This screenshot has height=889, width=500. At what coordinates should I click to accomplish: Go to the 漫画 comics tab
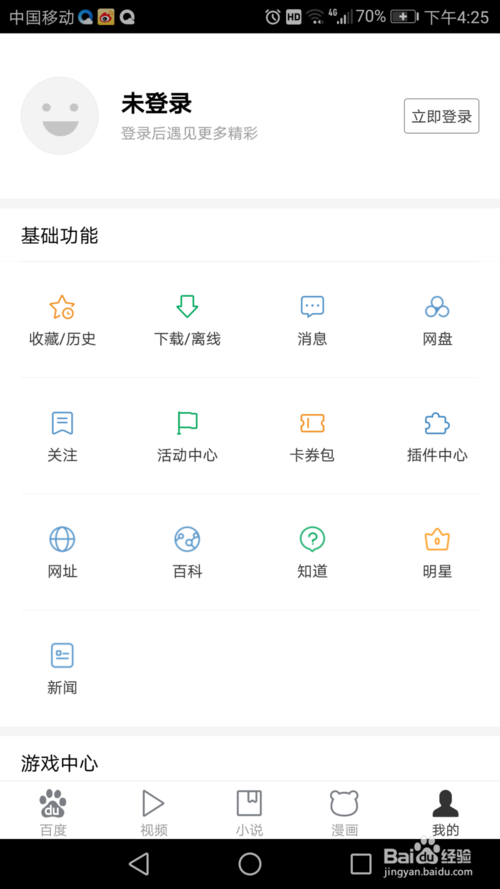pyautogui.click(x=345, y=812)
